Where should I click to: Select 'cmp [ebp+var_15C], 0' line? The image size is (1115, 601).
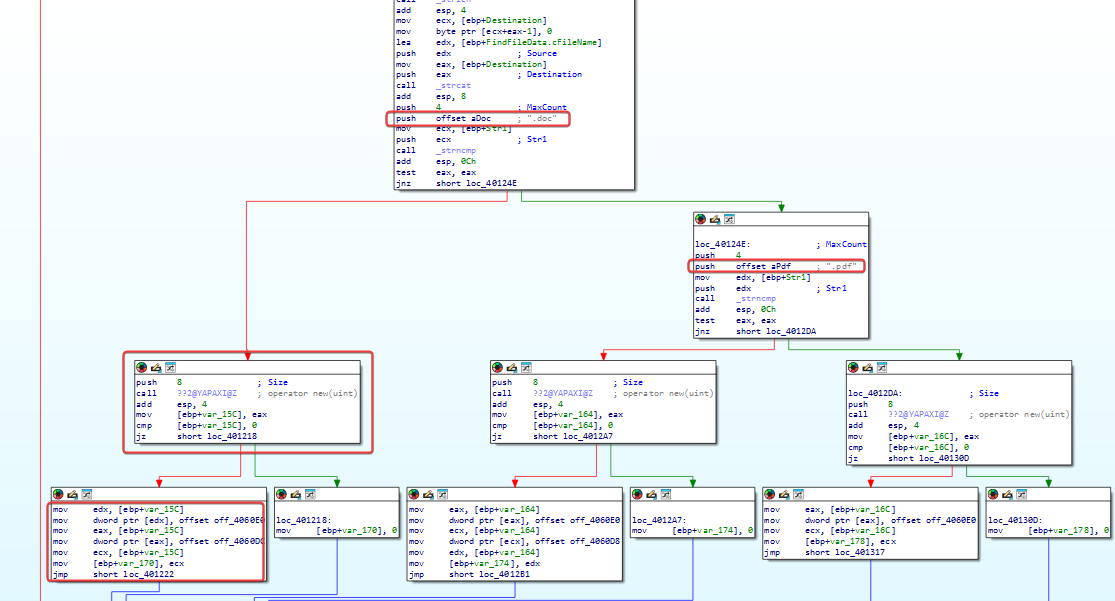click(195, 425)
